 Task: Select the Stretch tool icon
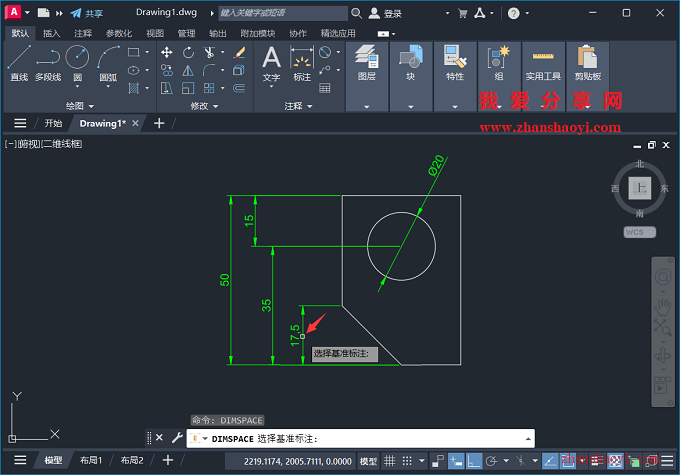click(x=167, y=88)
